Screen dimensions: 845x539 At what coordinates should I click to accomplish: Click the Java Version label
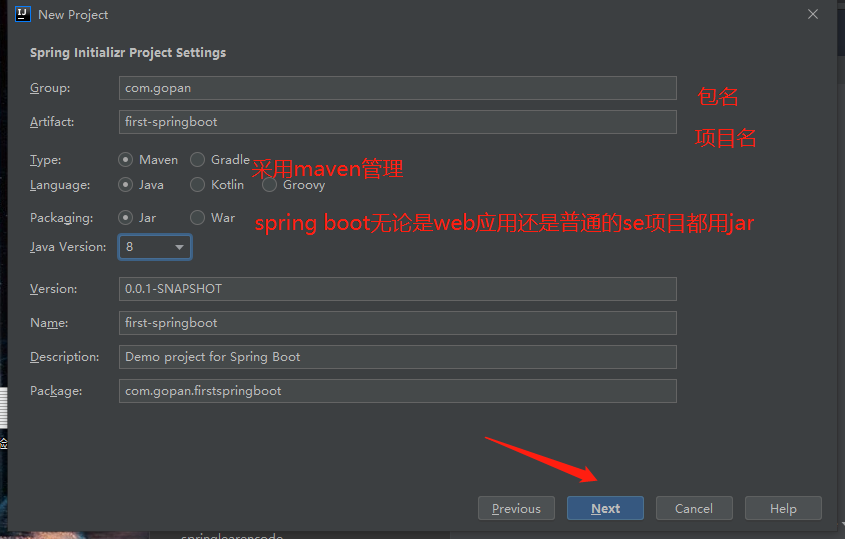tap(68, 247)
